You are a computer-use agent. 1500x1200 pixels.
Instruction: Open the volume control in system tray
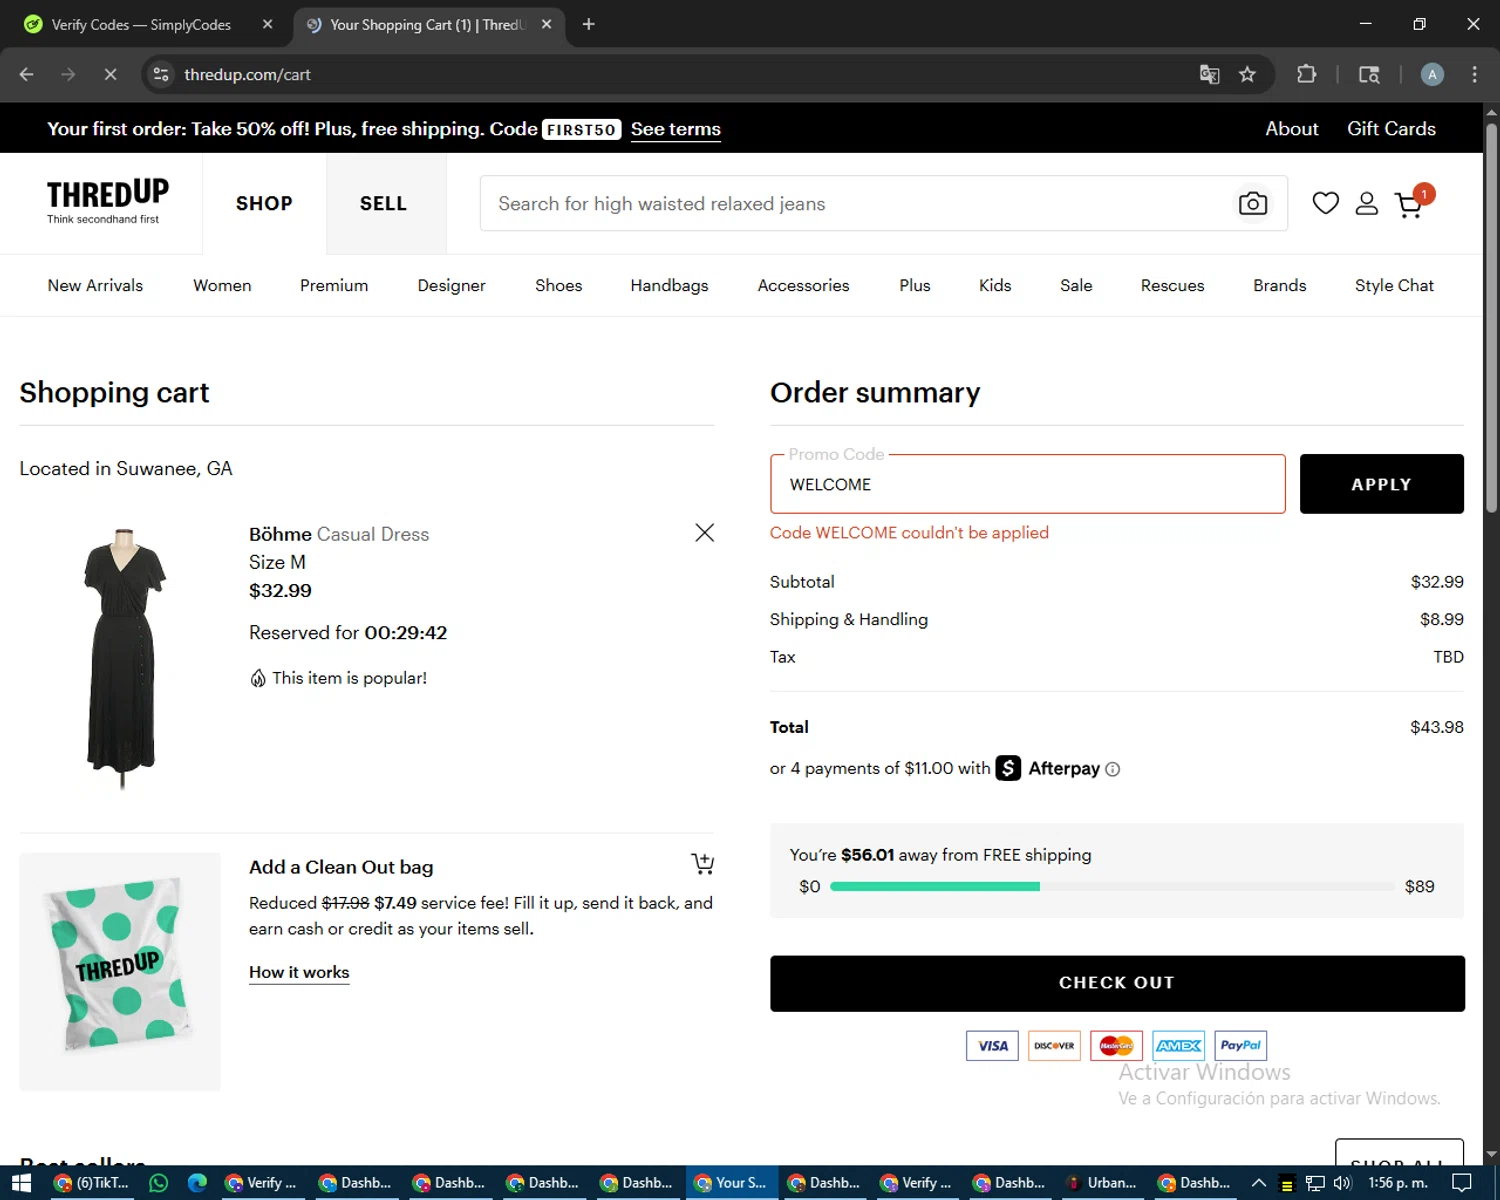[x=1342, y=1183]
